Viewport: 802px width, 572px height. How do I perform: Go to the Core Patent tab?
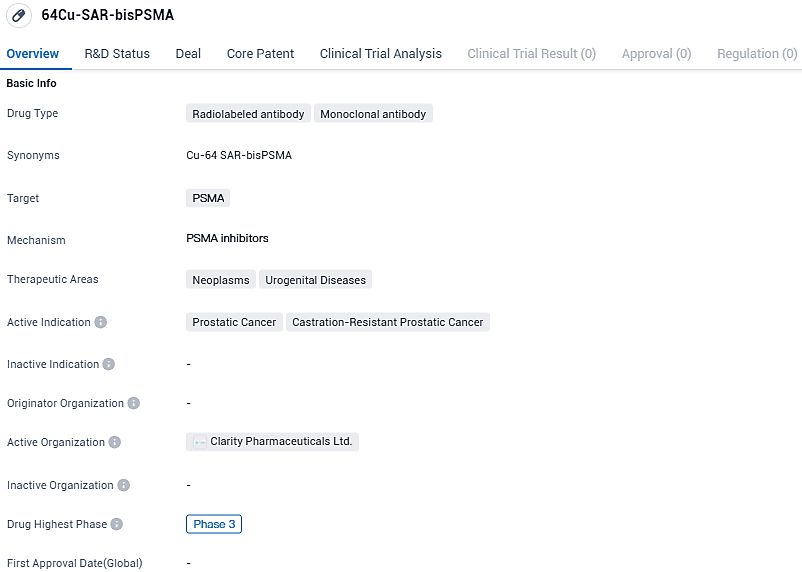point(260,54)
